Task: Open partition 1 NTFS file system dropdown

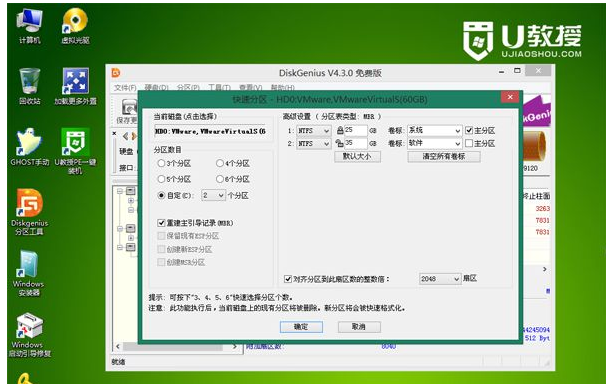Action: pyautogui.click(x=314, y=131)
